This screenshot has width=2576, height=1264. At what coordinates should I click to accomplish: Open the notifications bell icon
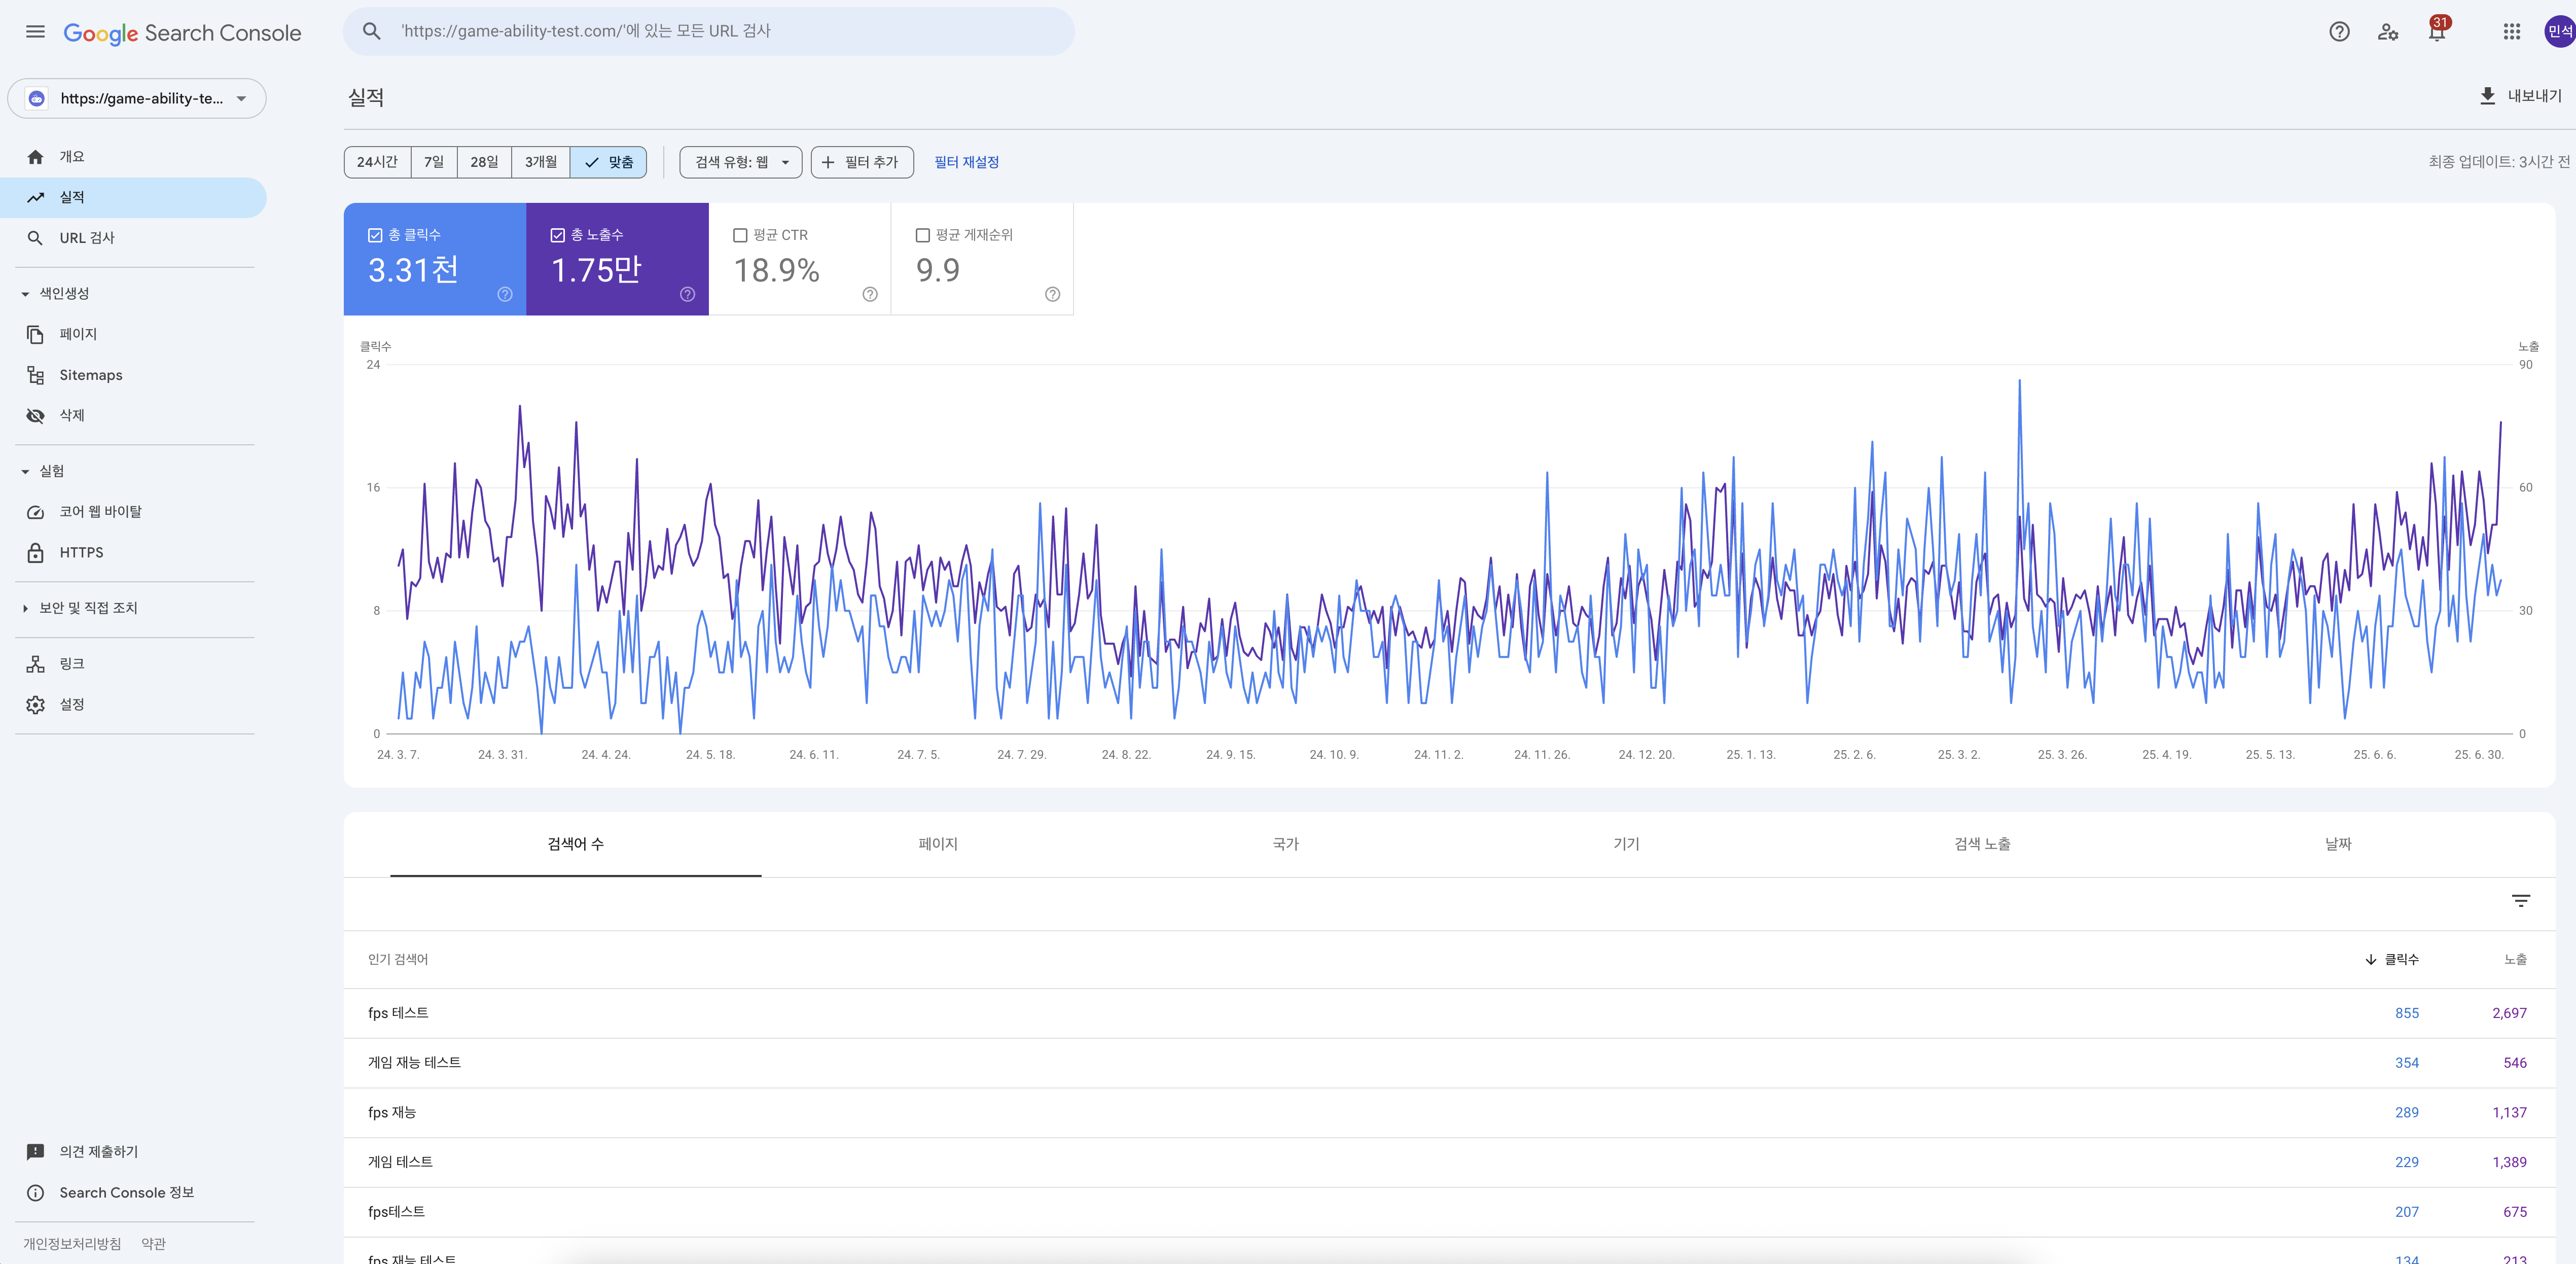point(2436,32)
